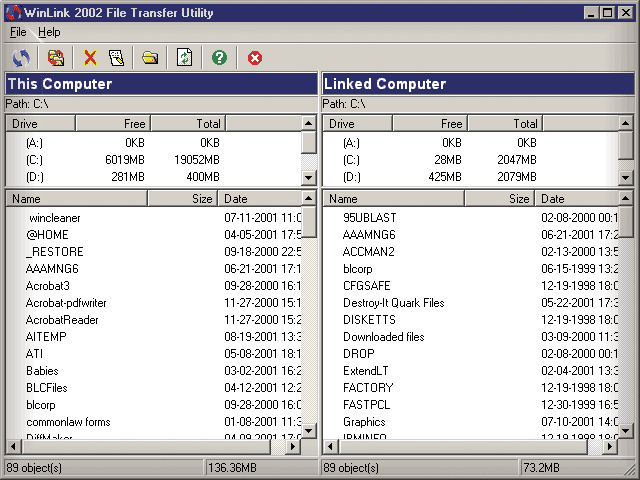640x480 pixels.
Task: Select the Babies folder
Action: pos(42,371)
